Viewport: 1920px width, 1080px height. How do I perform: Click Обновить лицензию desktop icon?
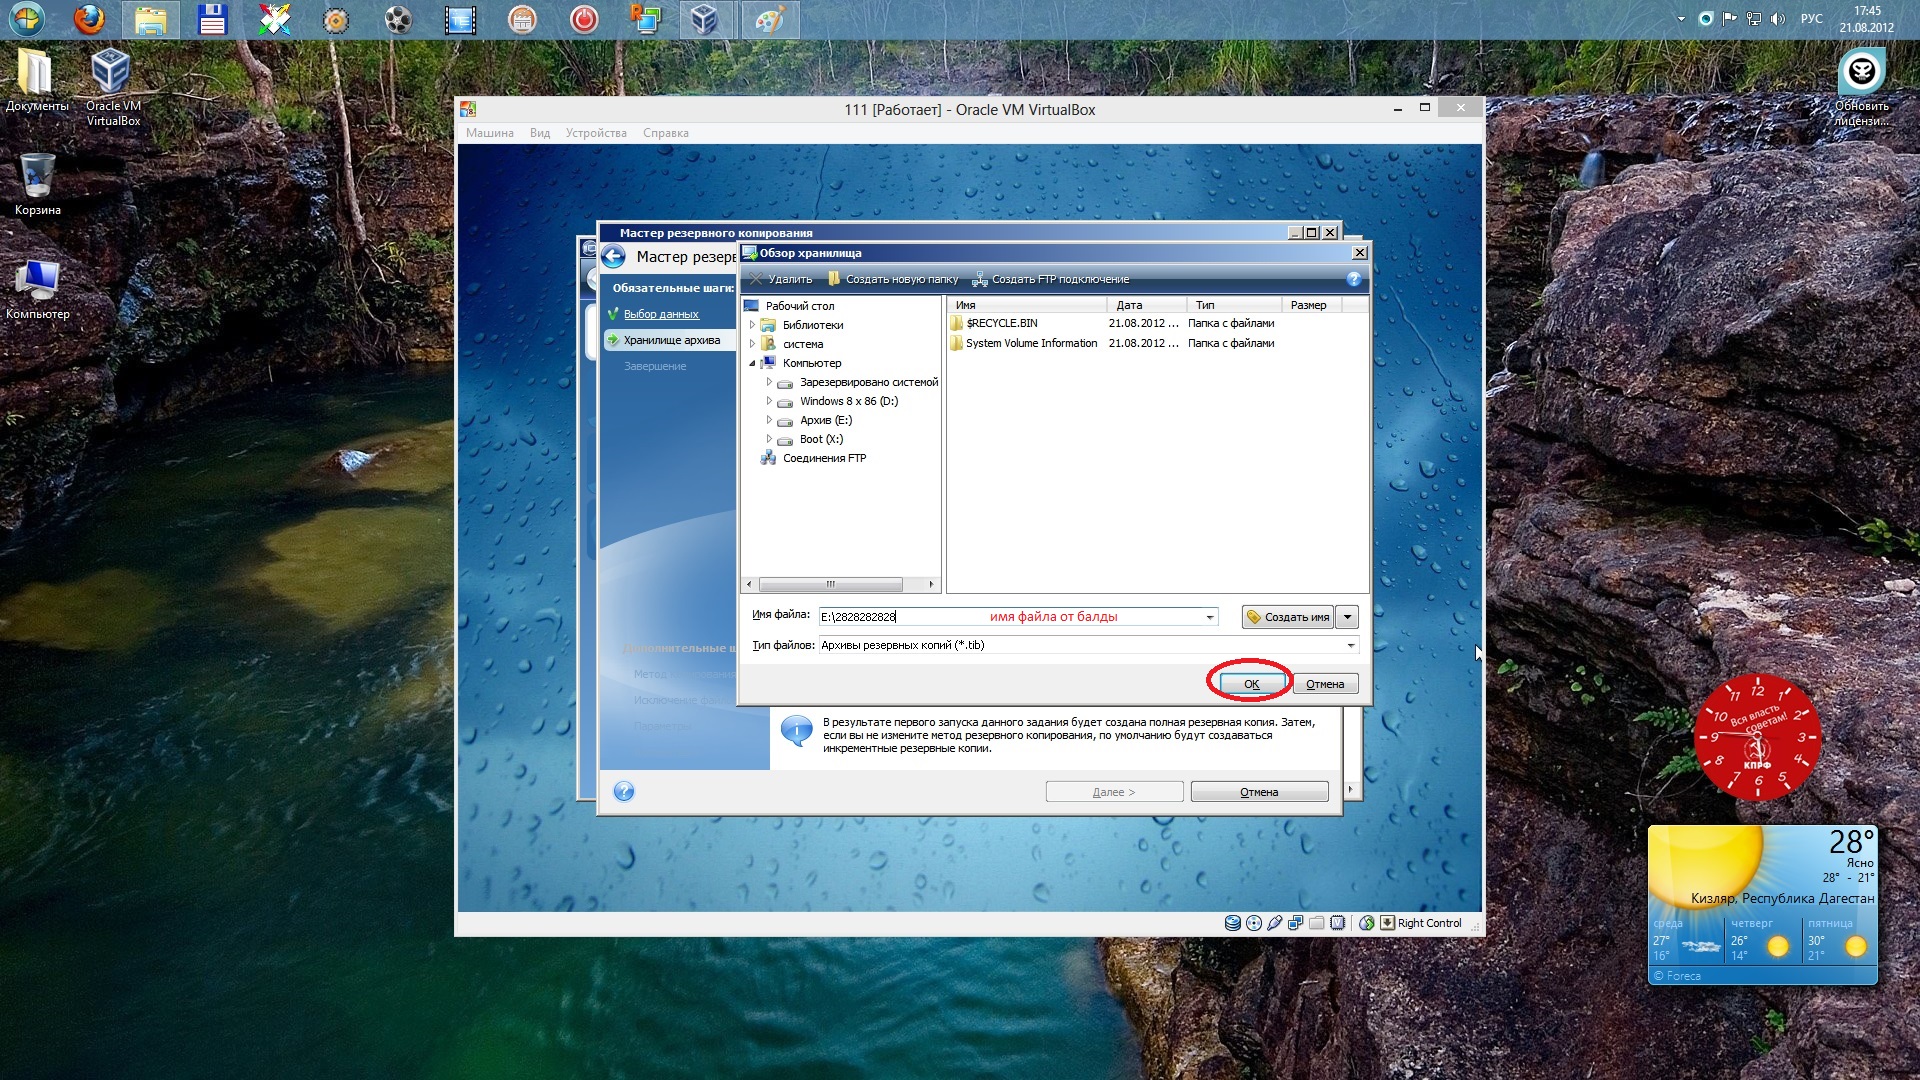click(1861, 88)
